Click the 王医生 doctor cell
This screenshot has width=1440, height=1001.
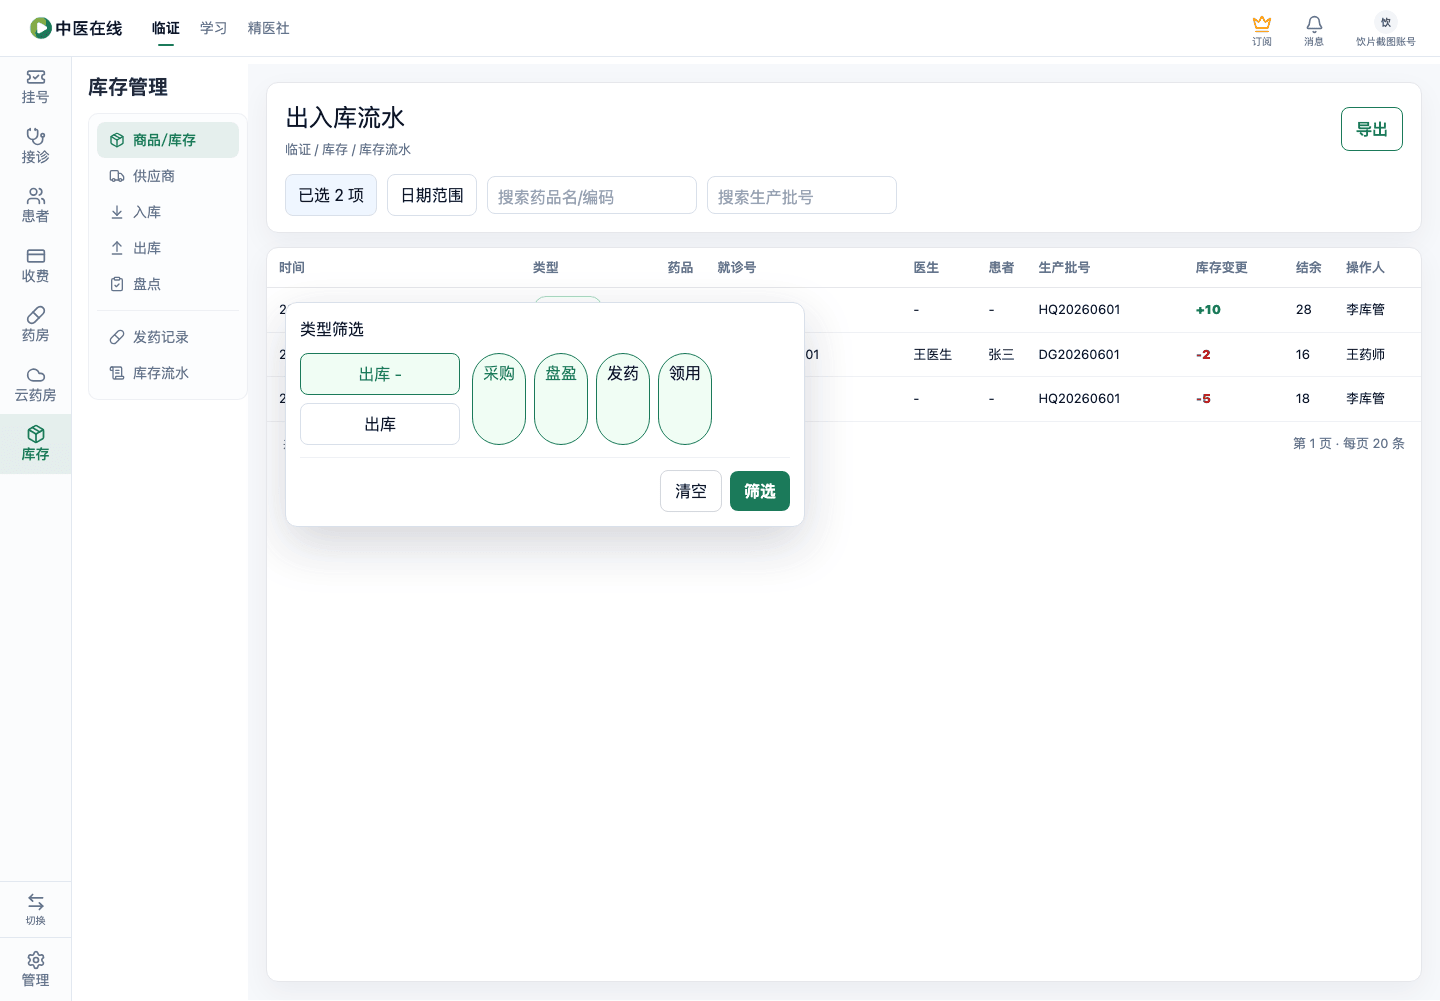[933, 355]
